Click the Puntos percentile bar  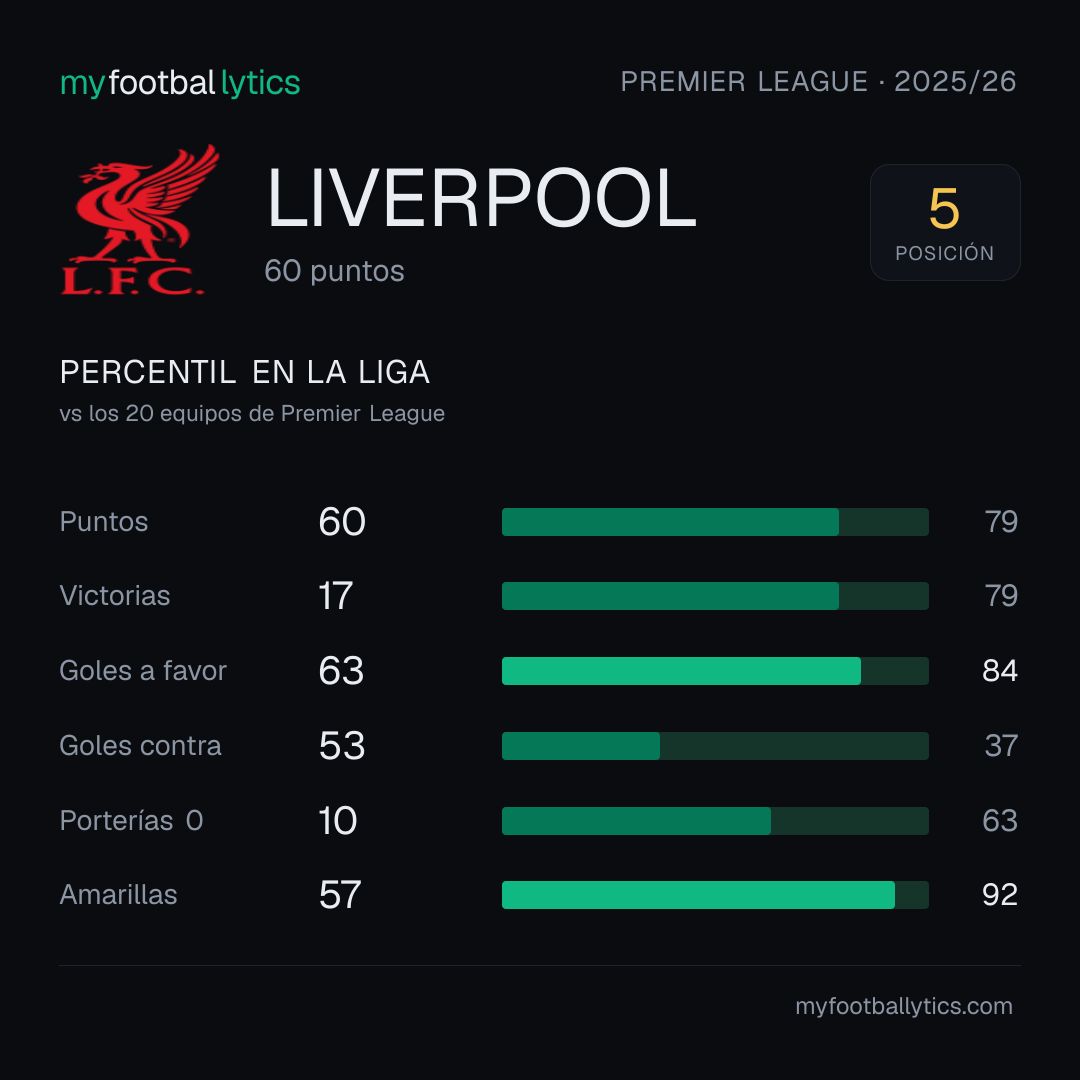pos(715,522)
